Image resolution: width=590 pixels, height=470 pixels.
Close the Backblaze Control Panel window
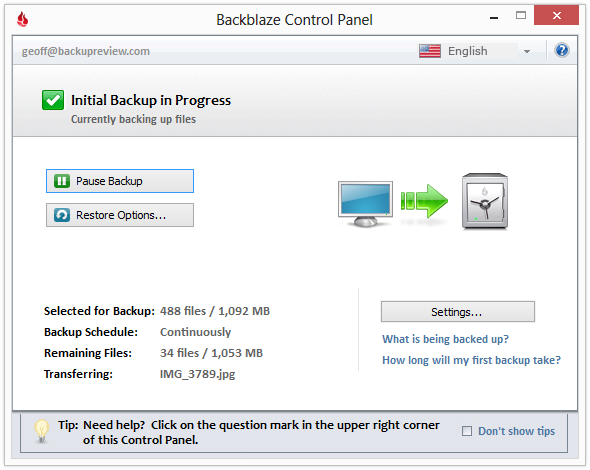[x=556, y=15]
